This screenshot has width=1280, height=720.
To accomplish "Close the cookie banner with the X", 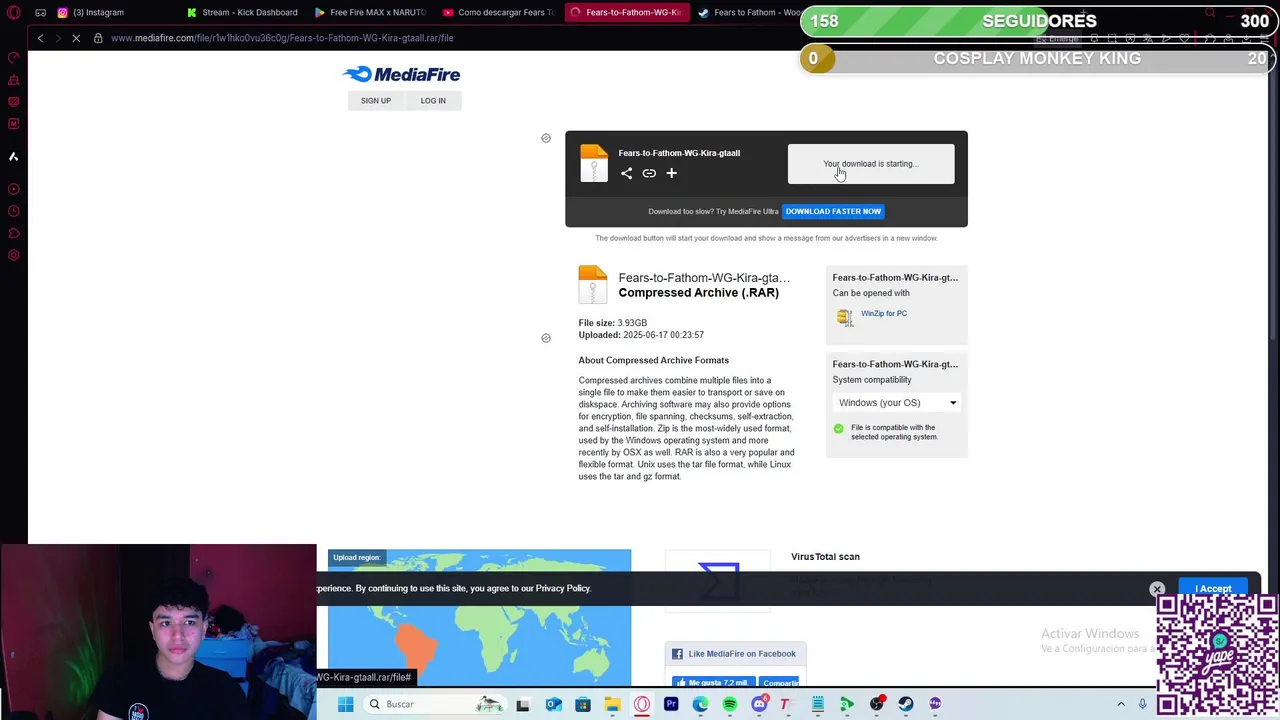I will coord(1157,589).
